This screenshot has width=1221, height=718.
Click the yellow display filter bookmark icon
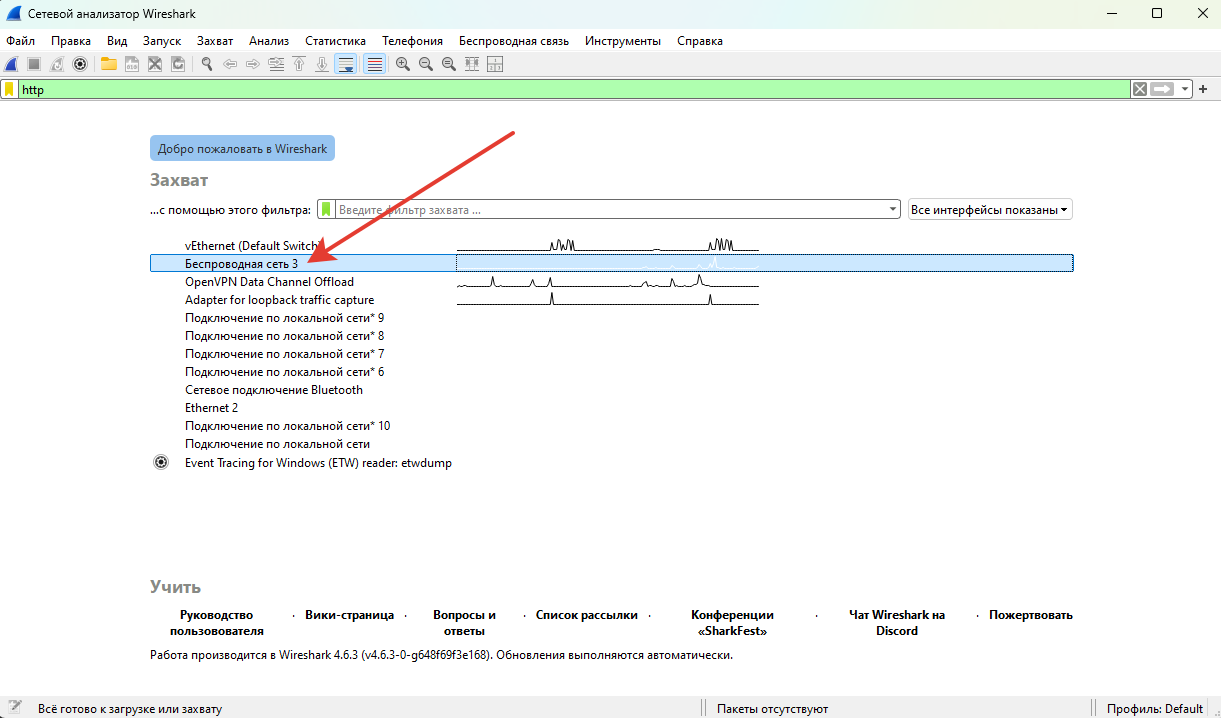[9, 89]
